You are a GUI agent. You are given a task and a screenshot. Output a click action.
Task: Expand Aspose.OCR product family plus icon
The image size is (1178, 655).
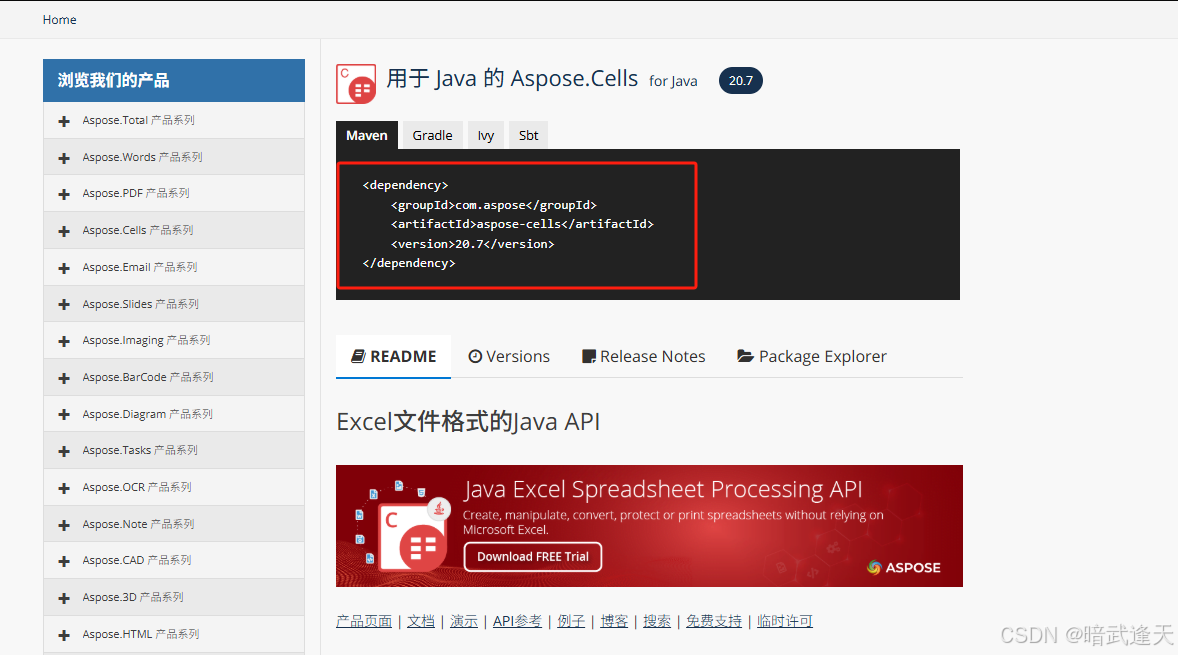point(64,488)
